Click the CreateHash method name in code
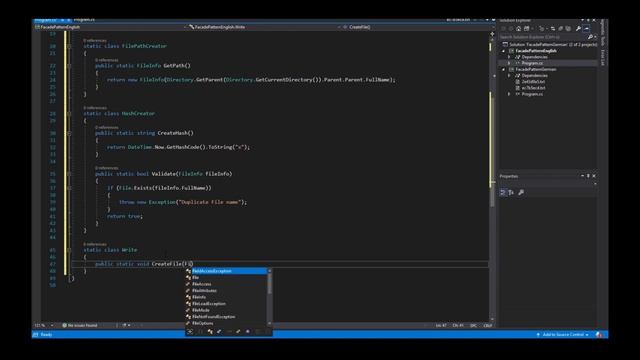This screenshot has height=360, width=640. (x=173, y=133)
